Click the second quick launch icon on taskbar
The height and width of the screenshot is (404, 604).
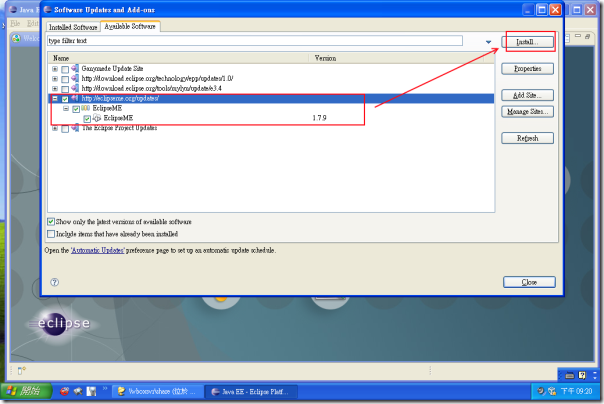(78, 391)
